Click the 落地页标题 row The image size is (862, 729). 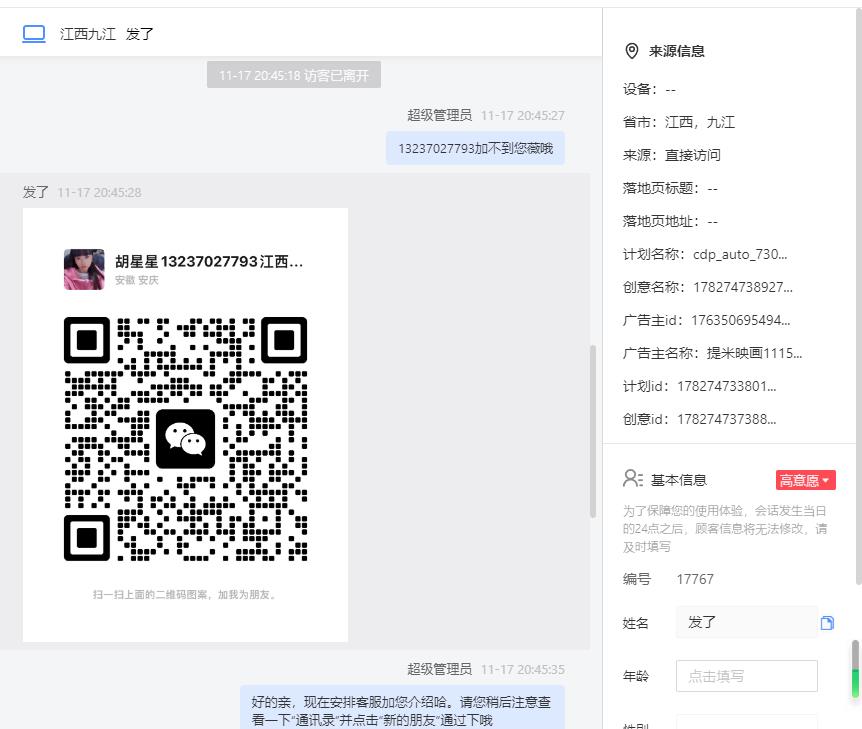click(670, 188)
